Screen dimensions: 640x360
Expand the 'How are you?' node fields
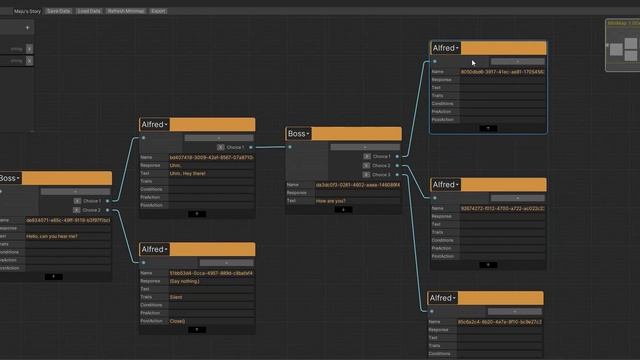pos(343,210)
